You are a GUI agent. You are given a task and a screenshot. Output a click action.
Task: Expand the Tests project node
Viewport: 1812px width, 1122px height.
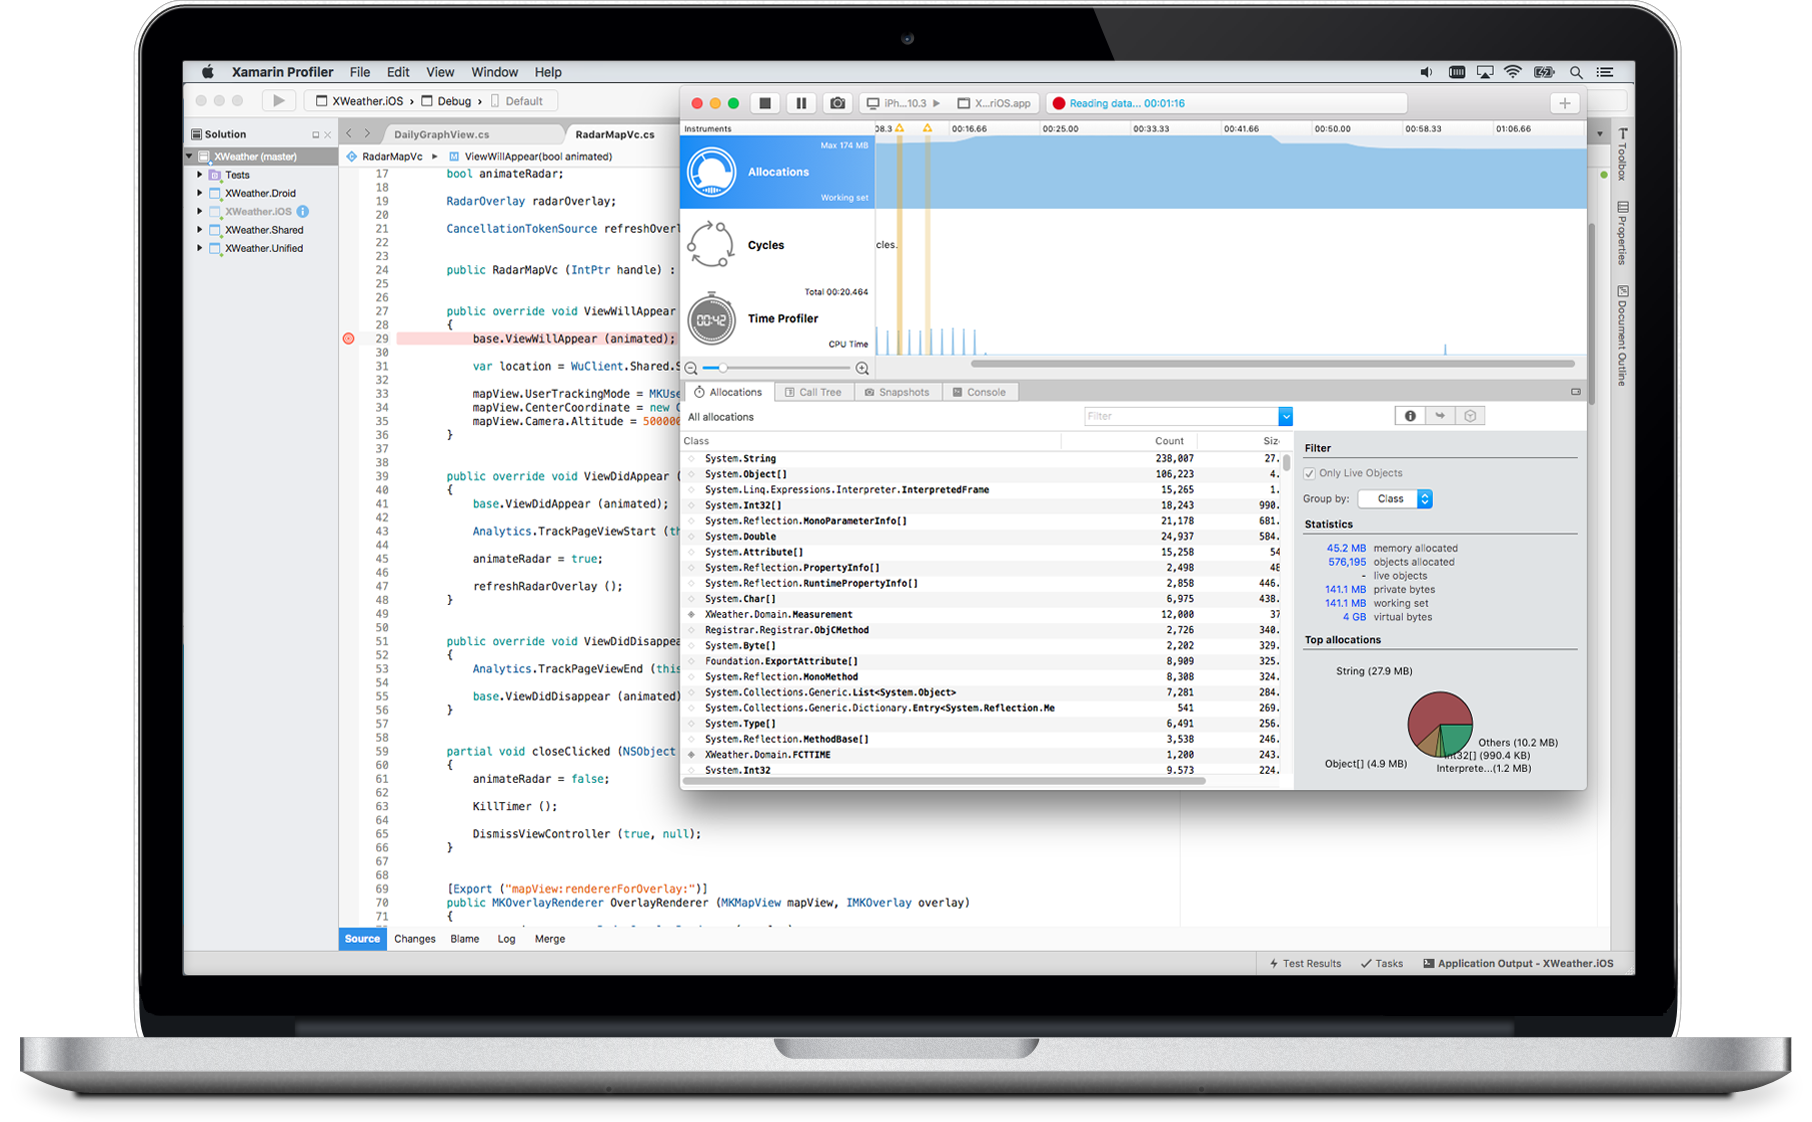point(200,175)
